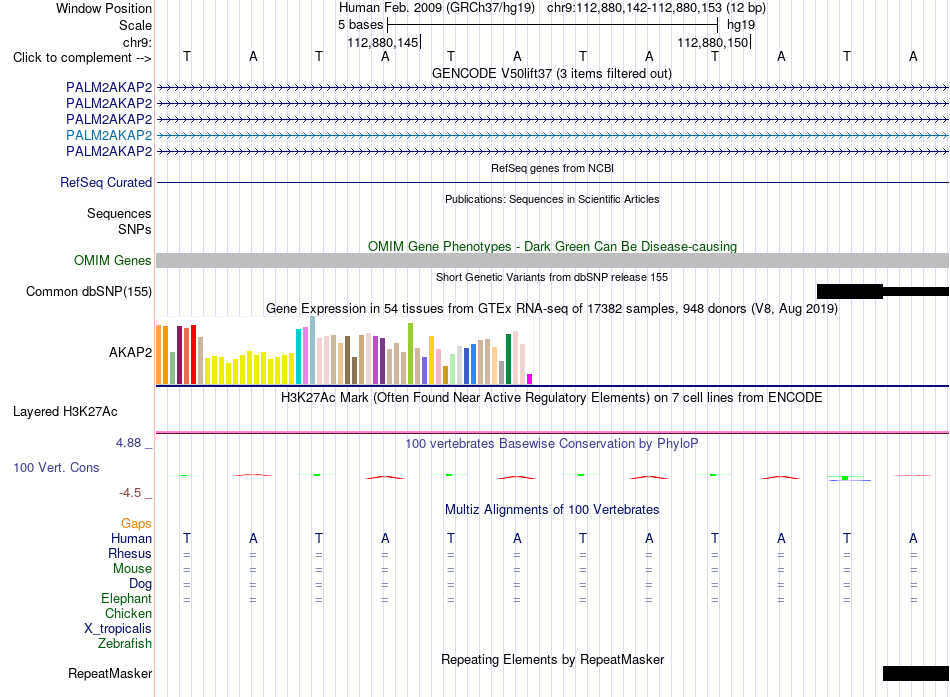The height and width of the screenshot is (697, 950).
Task: Click the 112,880,150 position marker
Action: (714, 42)
